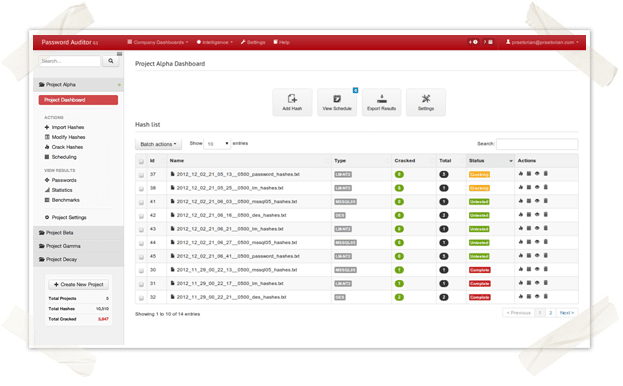View hash row 41 with eye icon

(537, 201)
